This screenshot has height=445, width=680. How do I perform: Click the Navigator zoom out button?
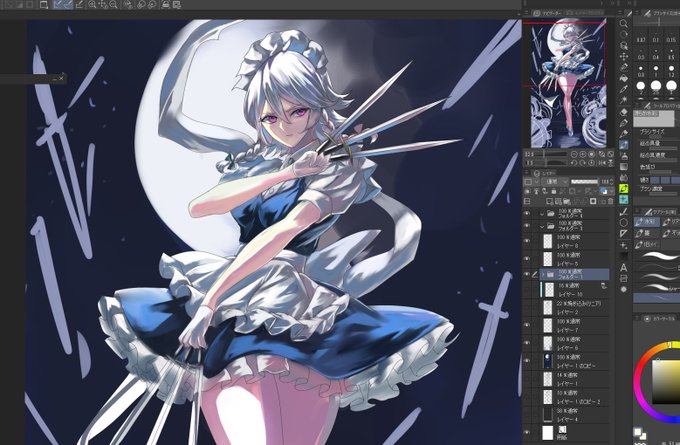pos(574,154)
